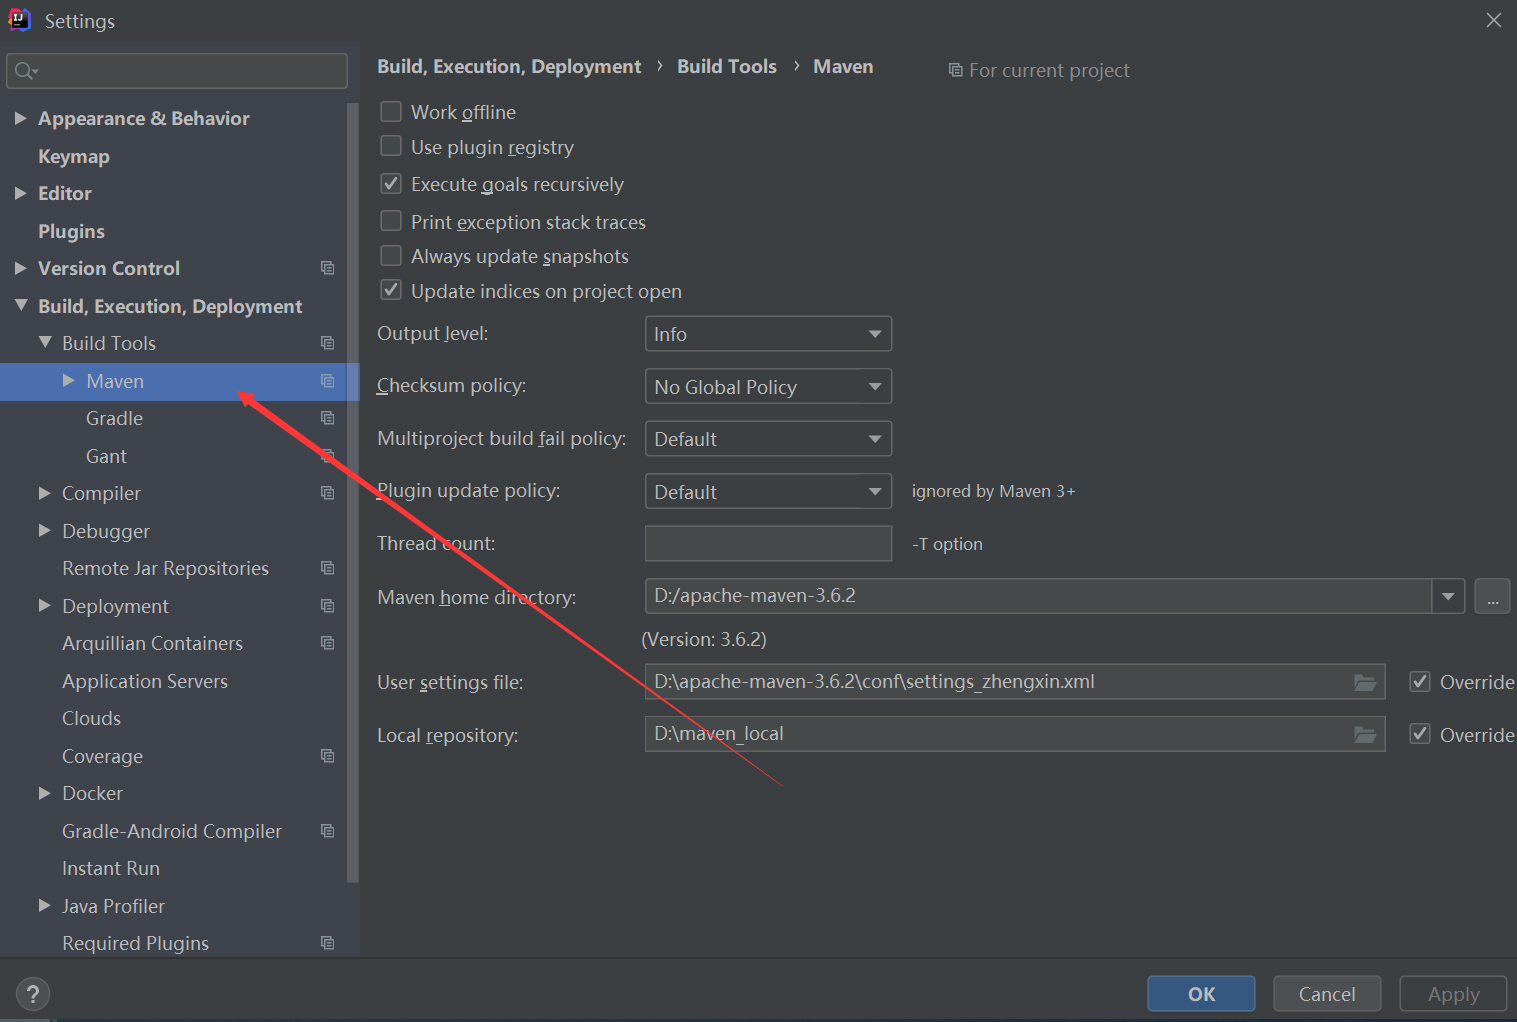Open the Clouds settings page
The height and width of the screenshot is (1022, 1517).
point(91,718)
